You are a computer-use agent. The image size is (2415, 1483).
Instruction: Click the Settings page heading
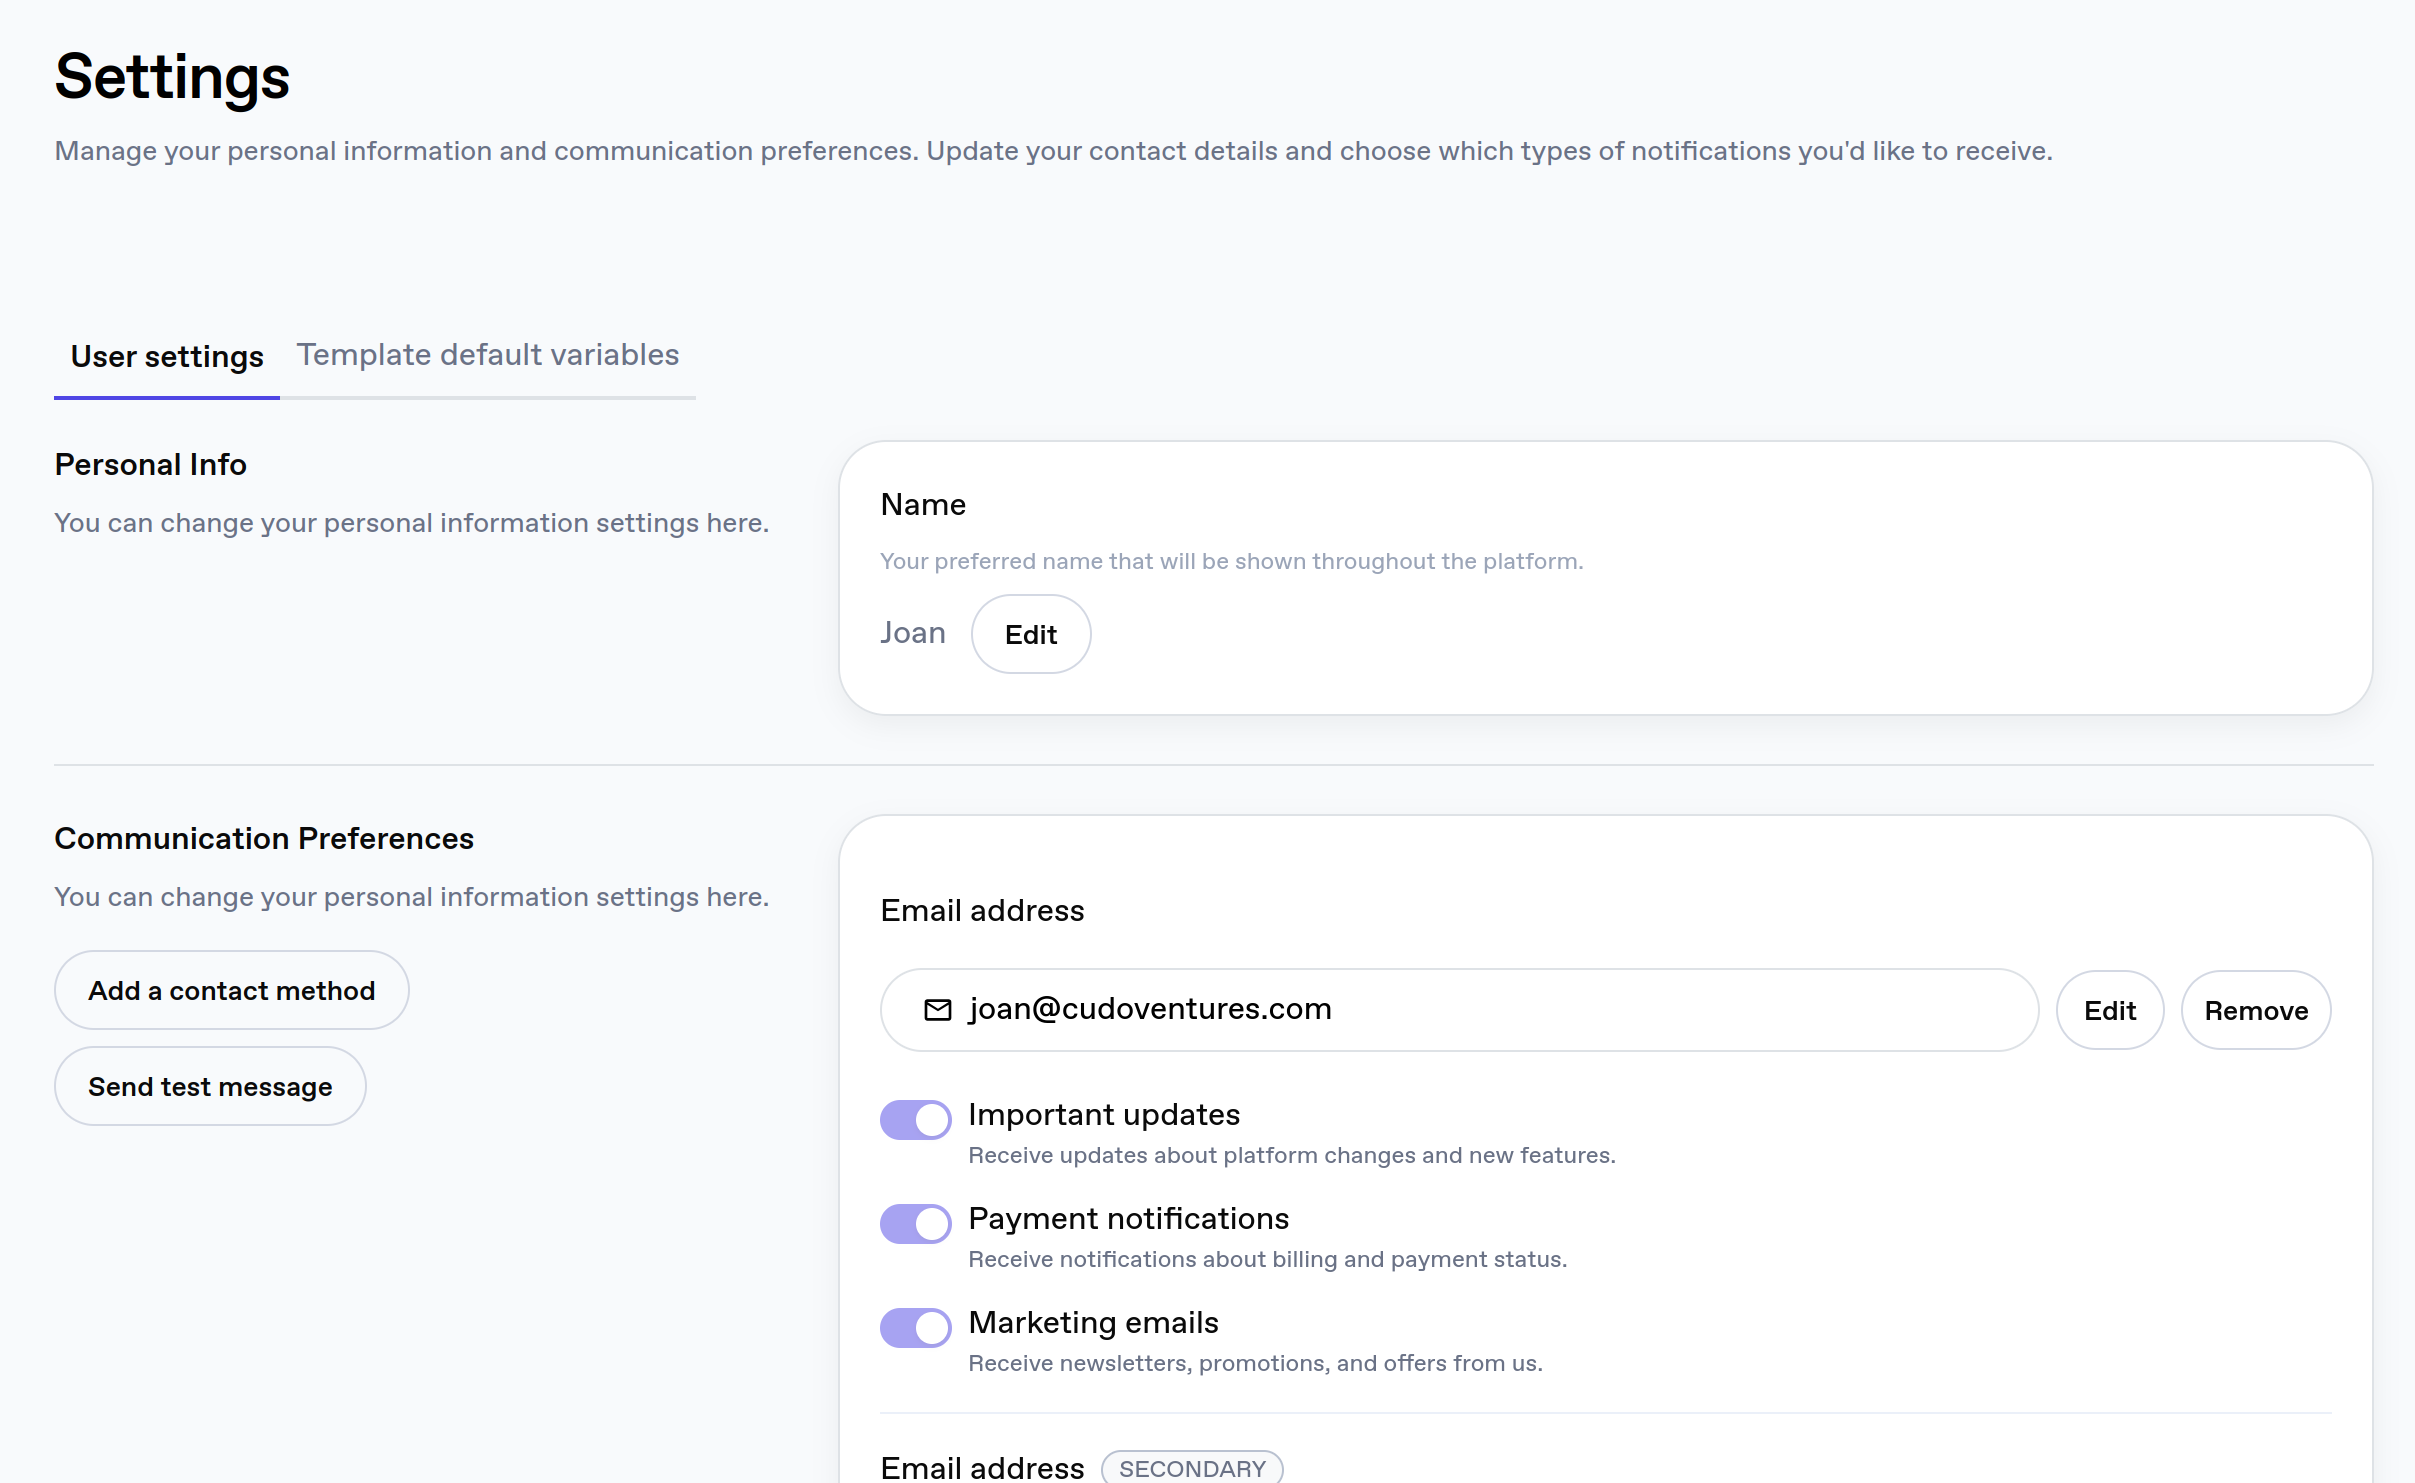tap(172, 77)
